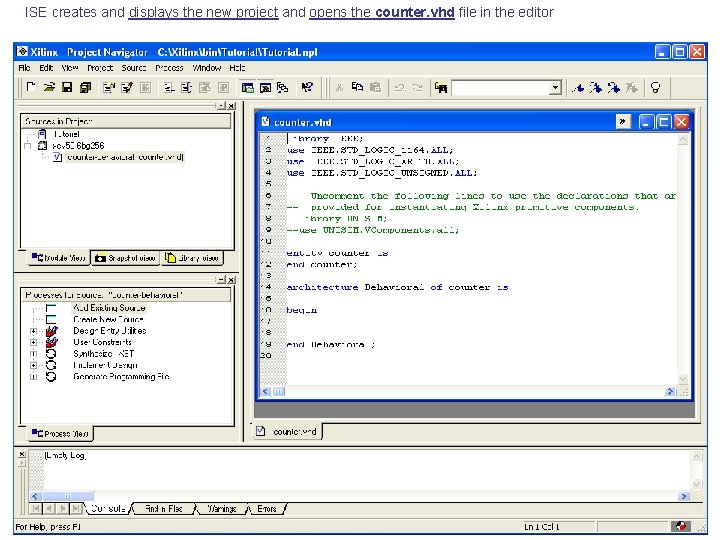Image resolution: width=720 pixels, height=540 pixels.
Task: Open the Source menu
Action: pos(134,68)
